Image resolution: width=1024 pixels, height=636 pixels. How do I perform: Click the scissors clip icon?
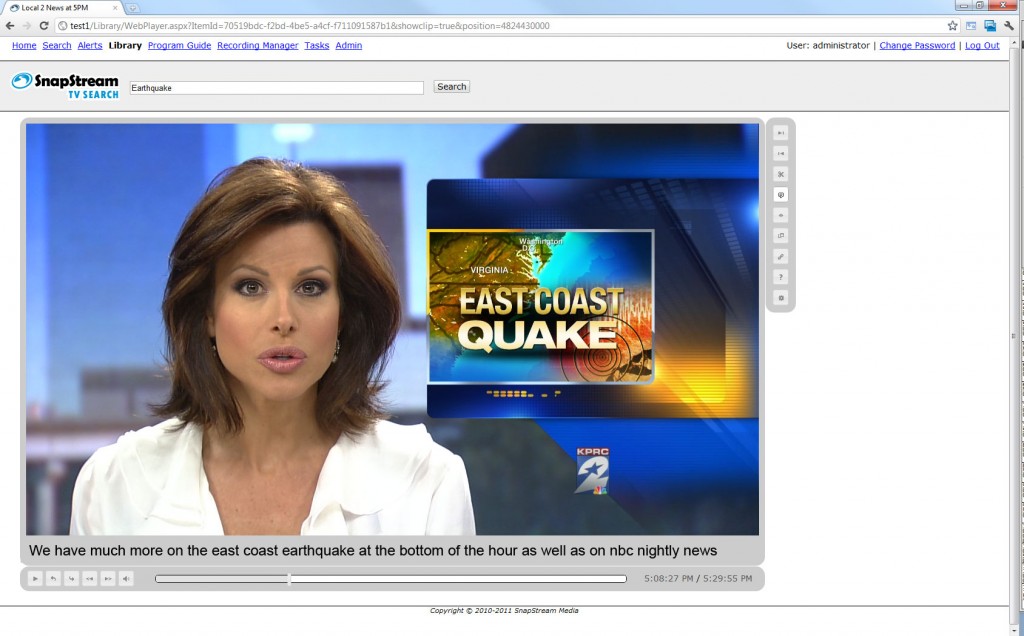coord(781,174)
